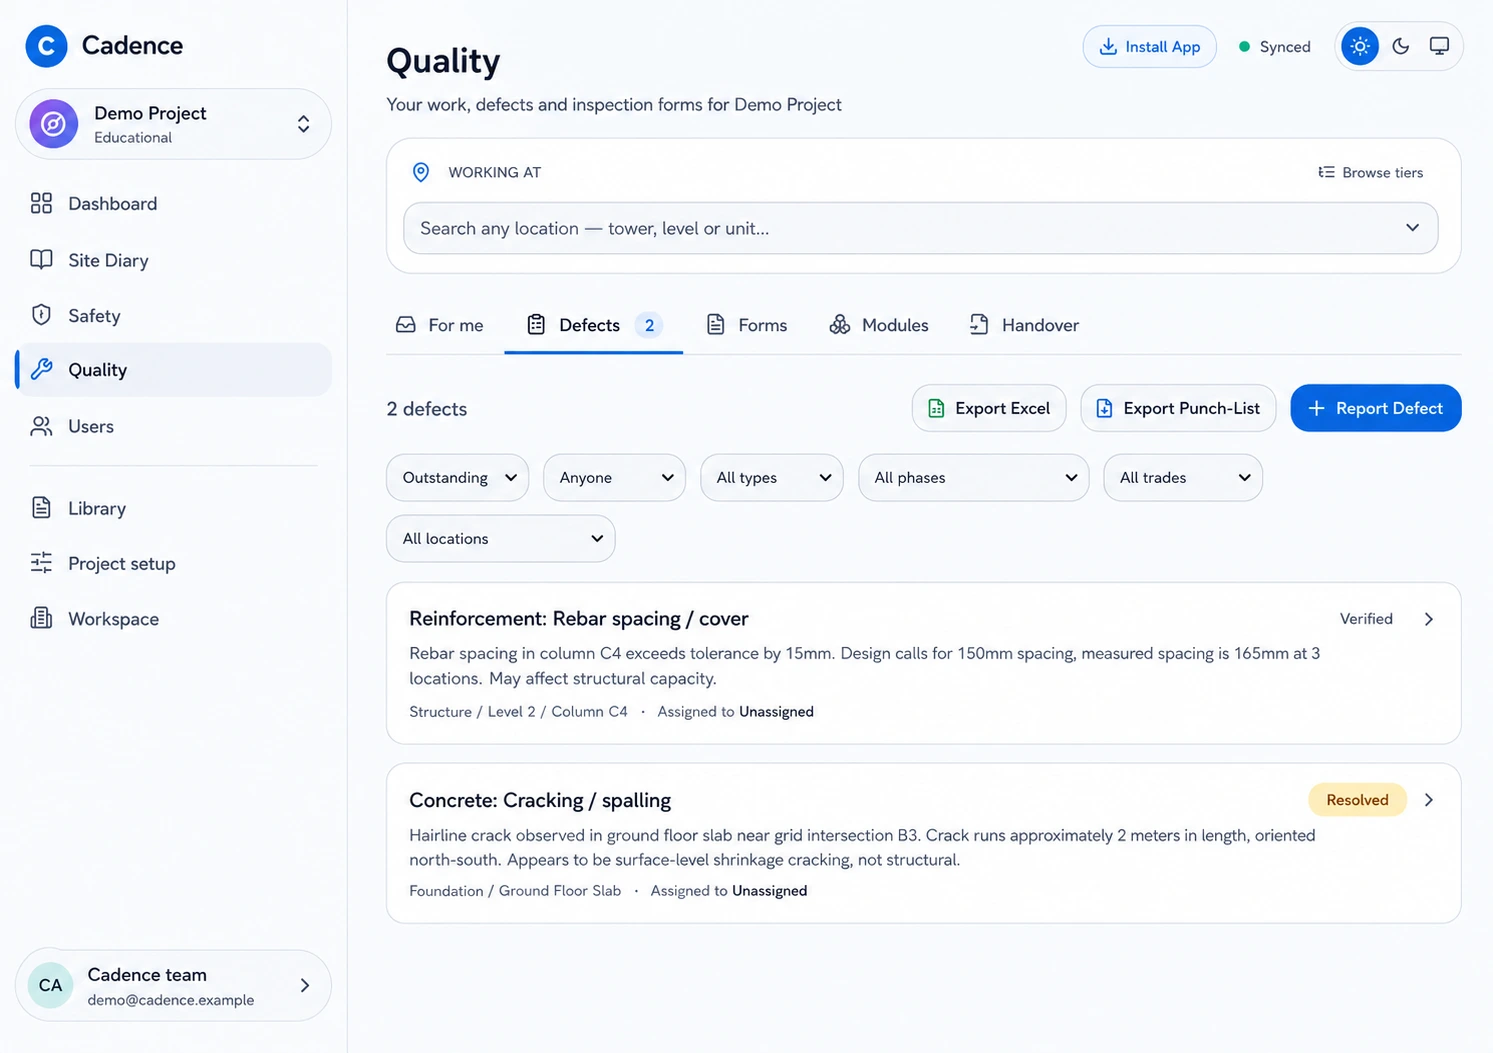Click the Resolved status badge
The height and width of the screenshot is (1053, 1493).
coord(1357,800)
